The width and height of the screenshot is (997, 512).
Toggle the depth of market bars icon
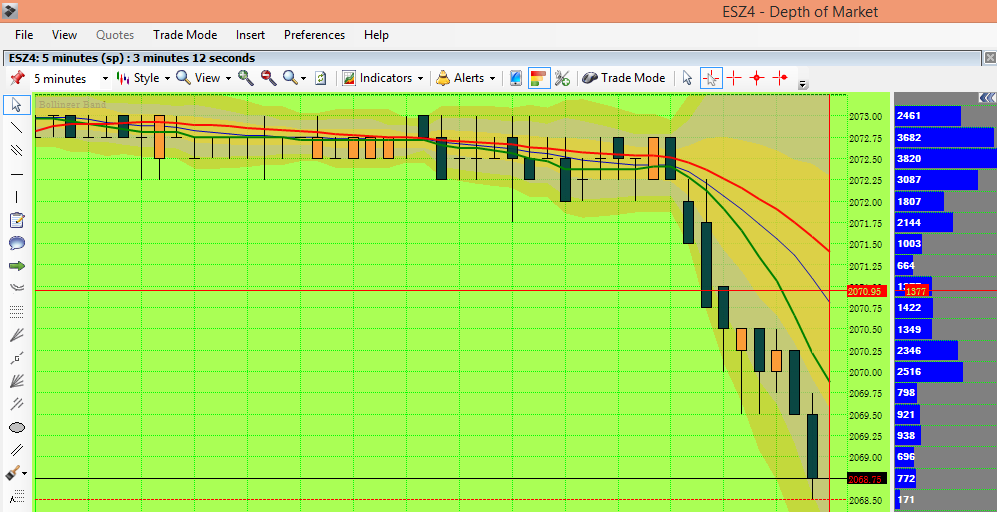coord(539,78)
